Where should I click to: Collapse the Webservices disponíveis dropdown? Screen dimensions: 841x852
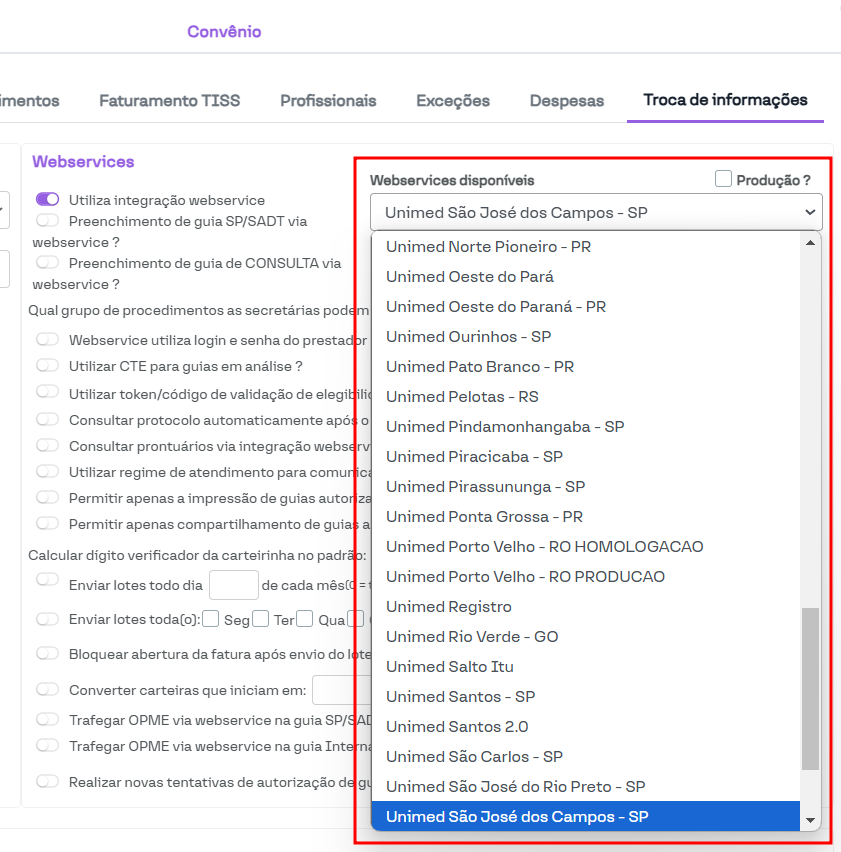pos(596,212)
